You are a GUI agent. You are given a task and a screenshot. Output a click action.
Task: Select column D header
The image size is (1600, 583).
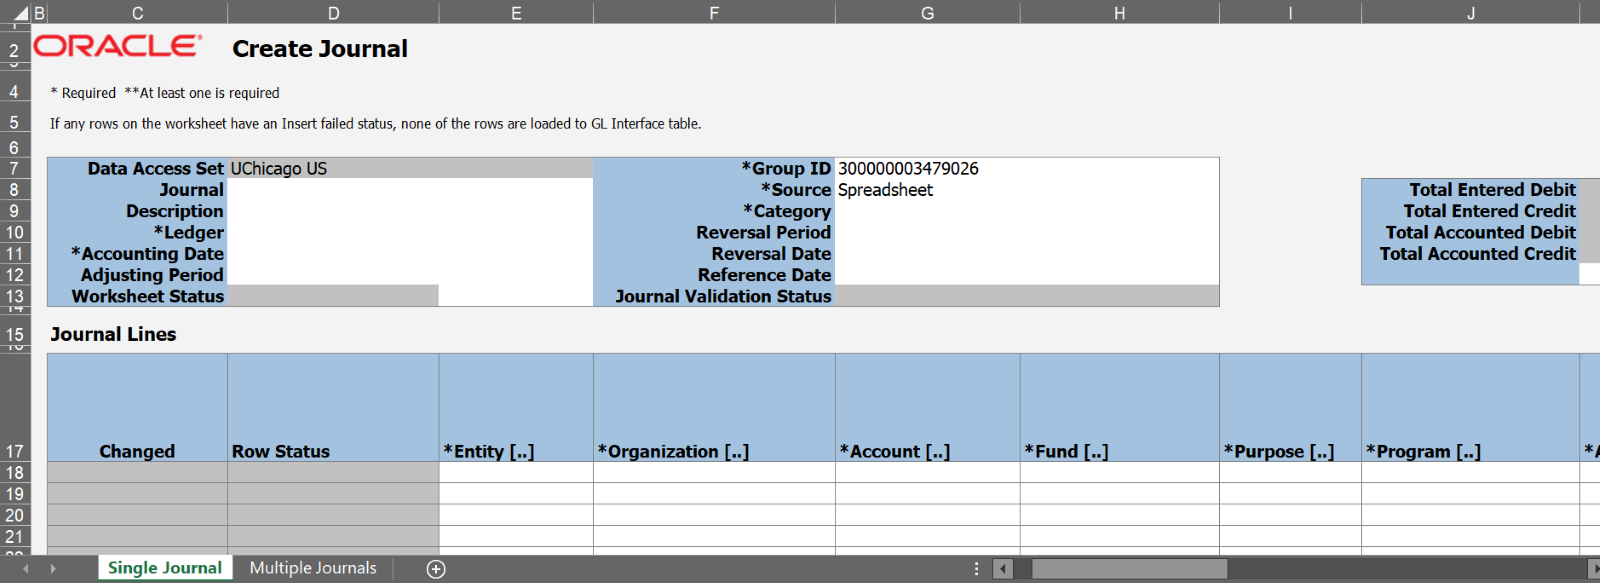[x=333, y=13]
